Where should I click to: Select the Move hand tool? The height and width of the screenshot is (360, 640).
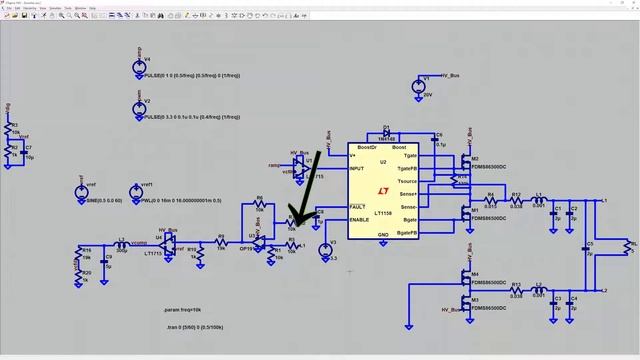[249, 16]
